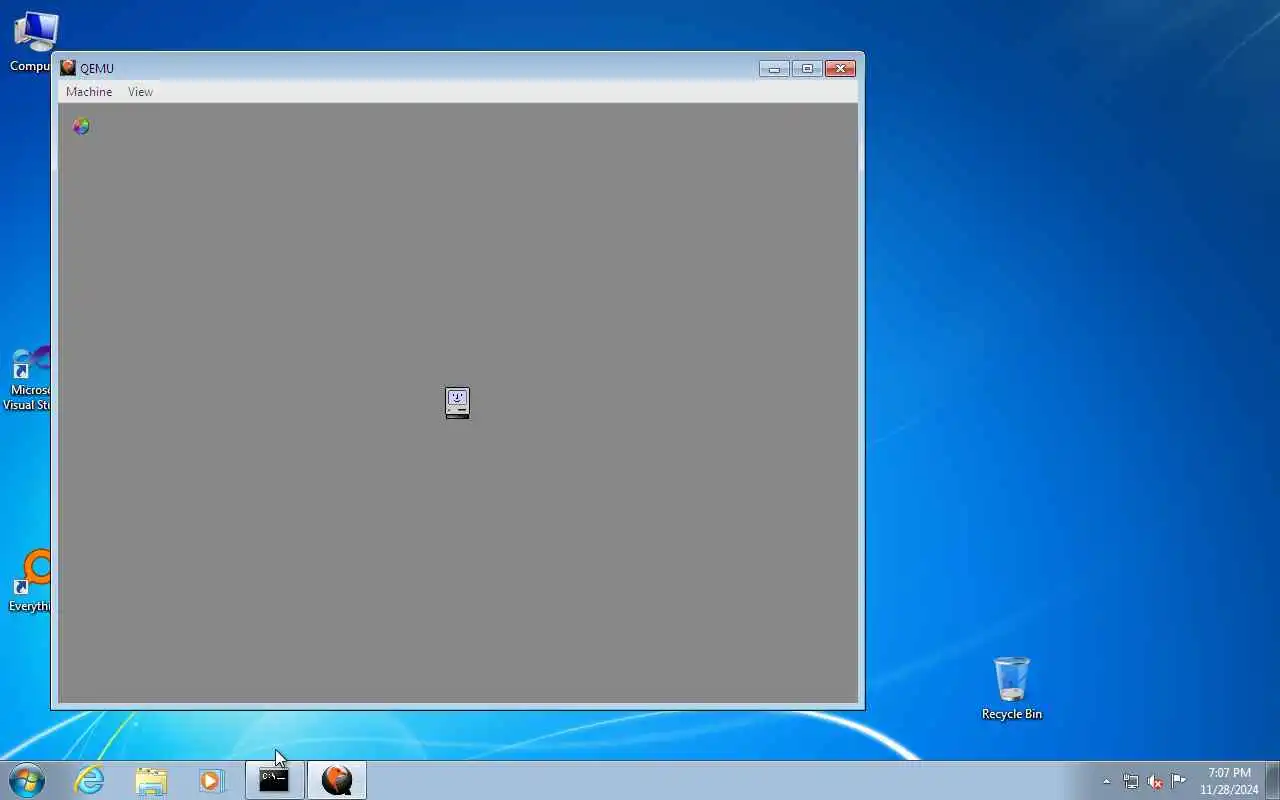Viewport: 1280px width, 800px height.
Task: Click the QEMU title bar logo icon
Action: point(68,68)
